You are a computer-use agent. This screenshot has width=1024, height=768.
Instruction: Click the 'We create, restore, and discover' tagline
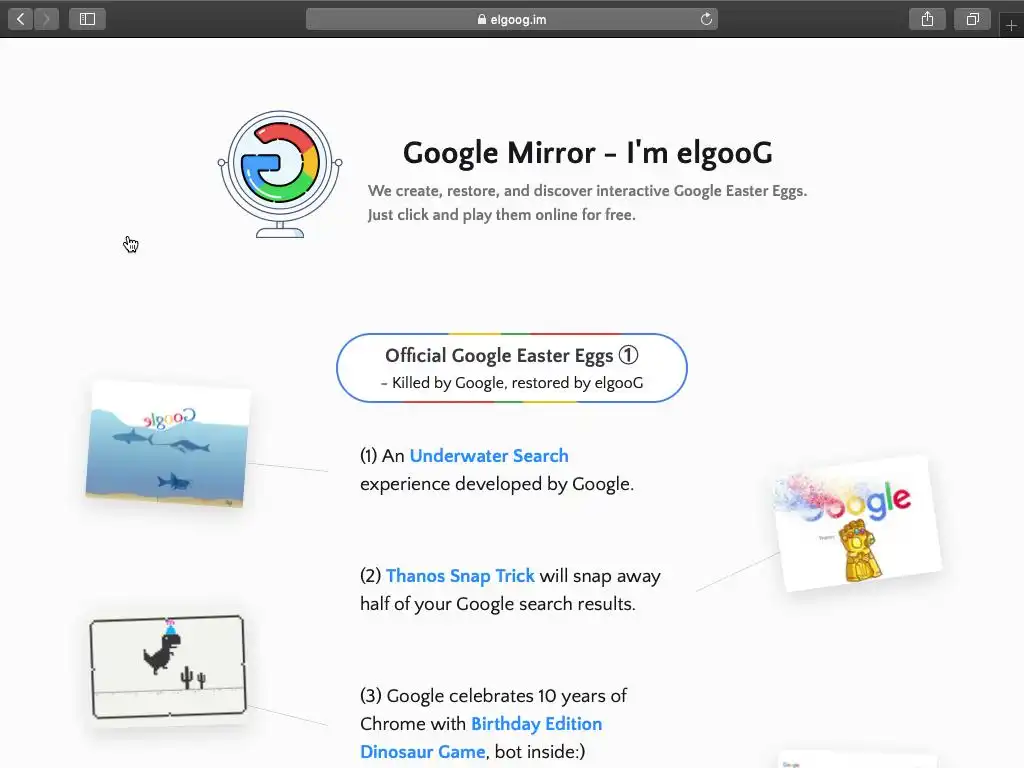(x=588, y=191)
